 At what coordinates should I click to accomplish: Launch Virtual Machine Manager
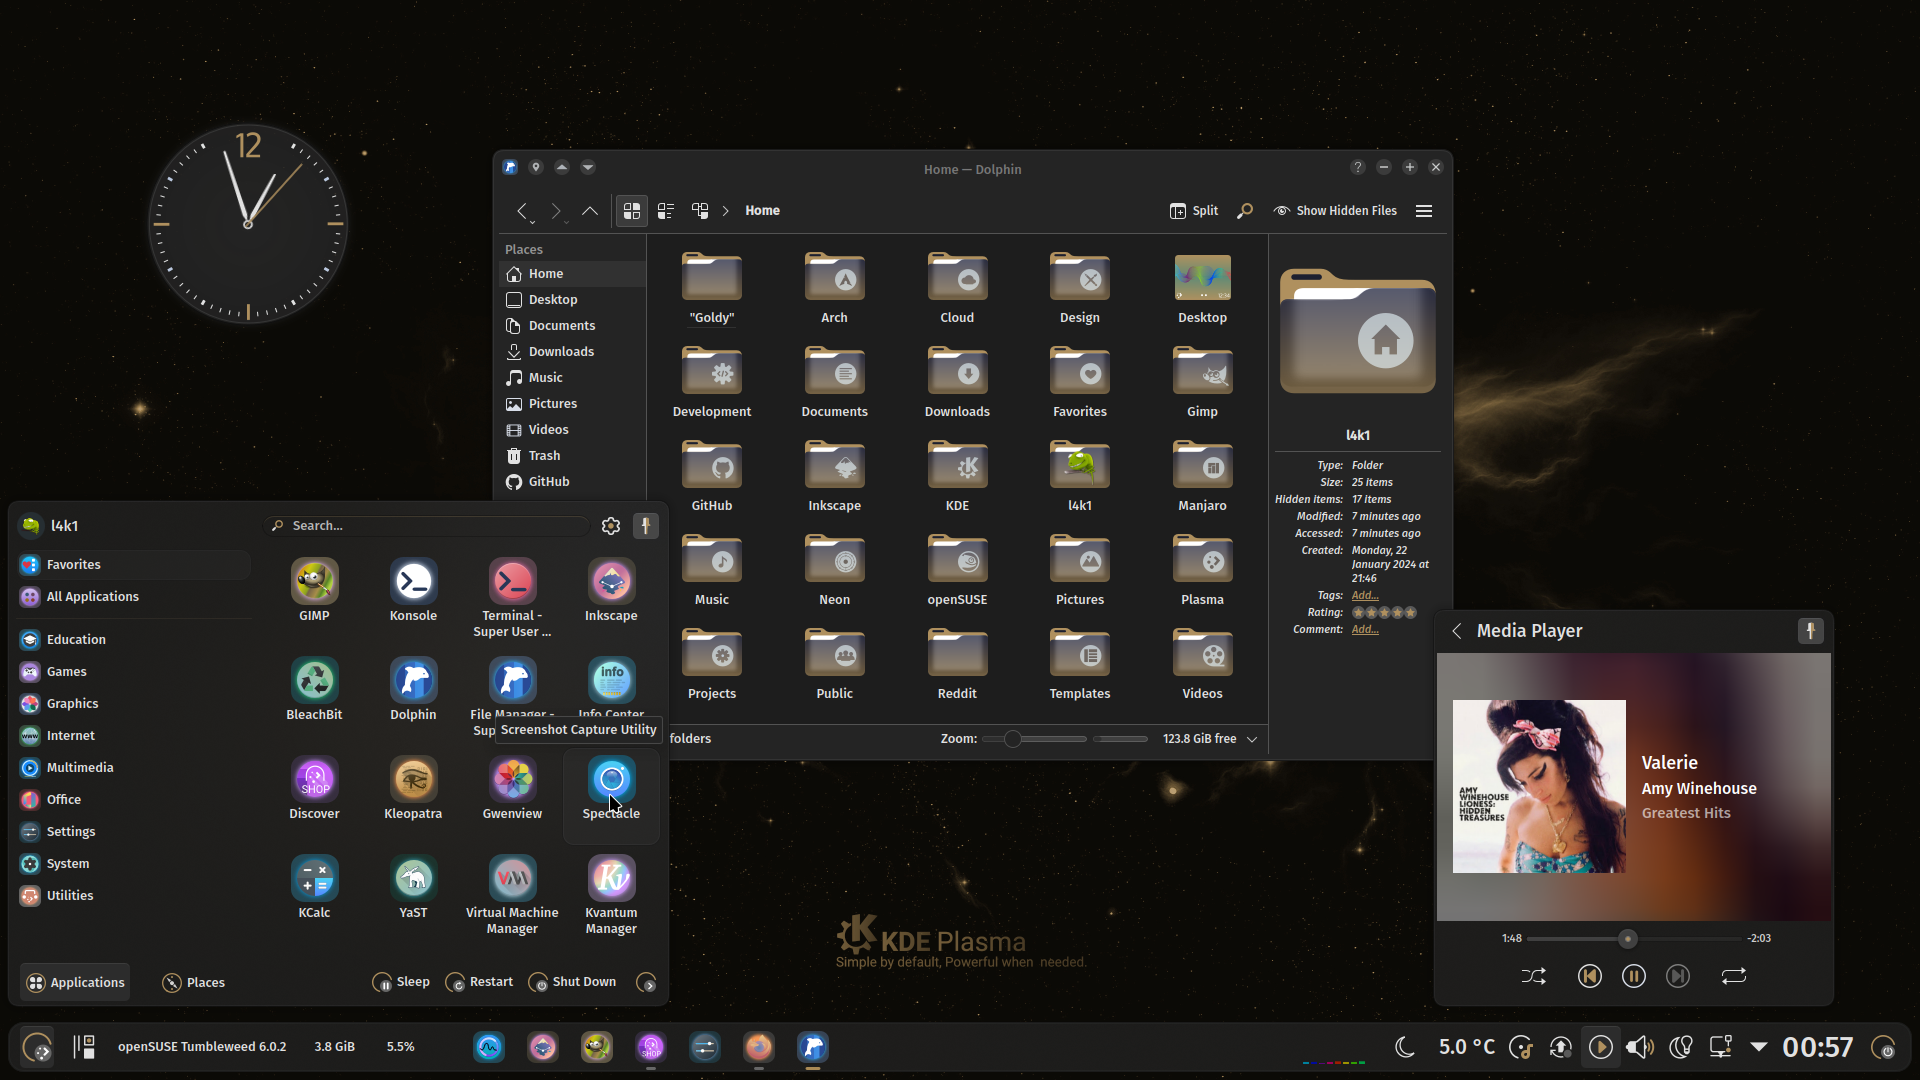[512, 895]
